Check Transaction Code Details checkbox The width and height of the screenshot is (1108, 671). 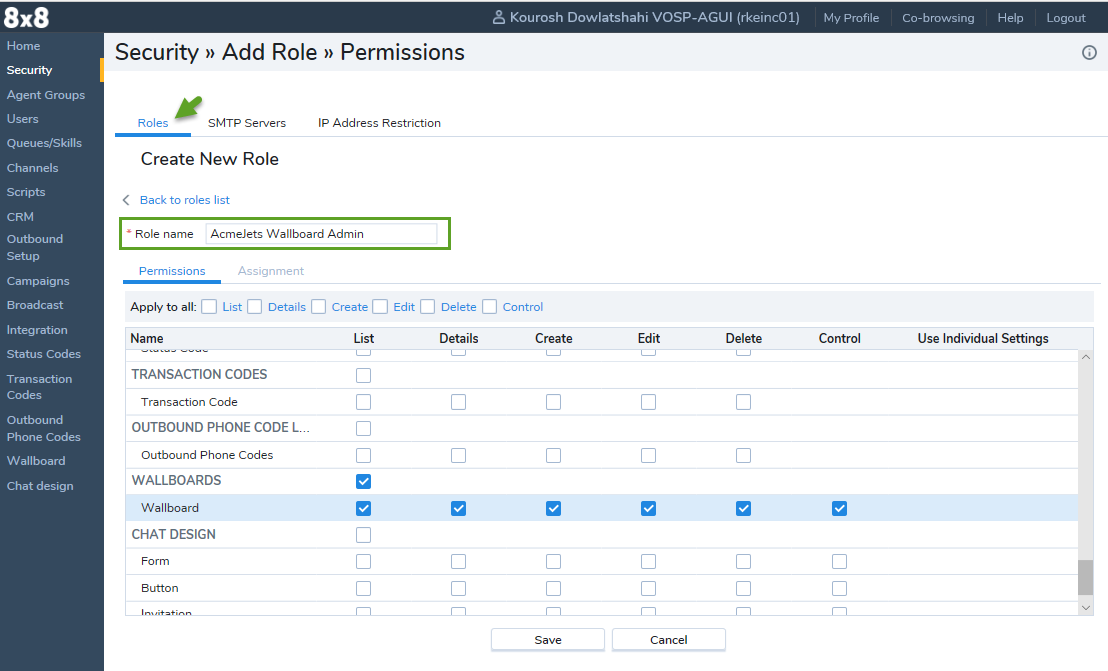coord(459,402)
